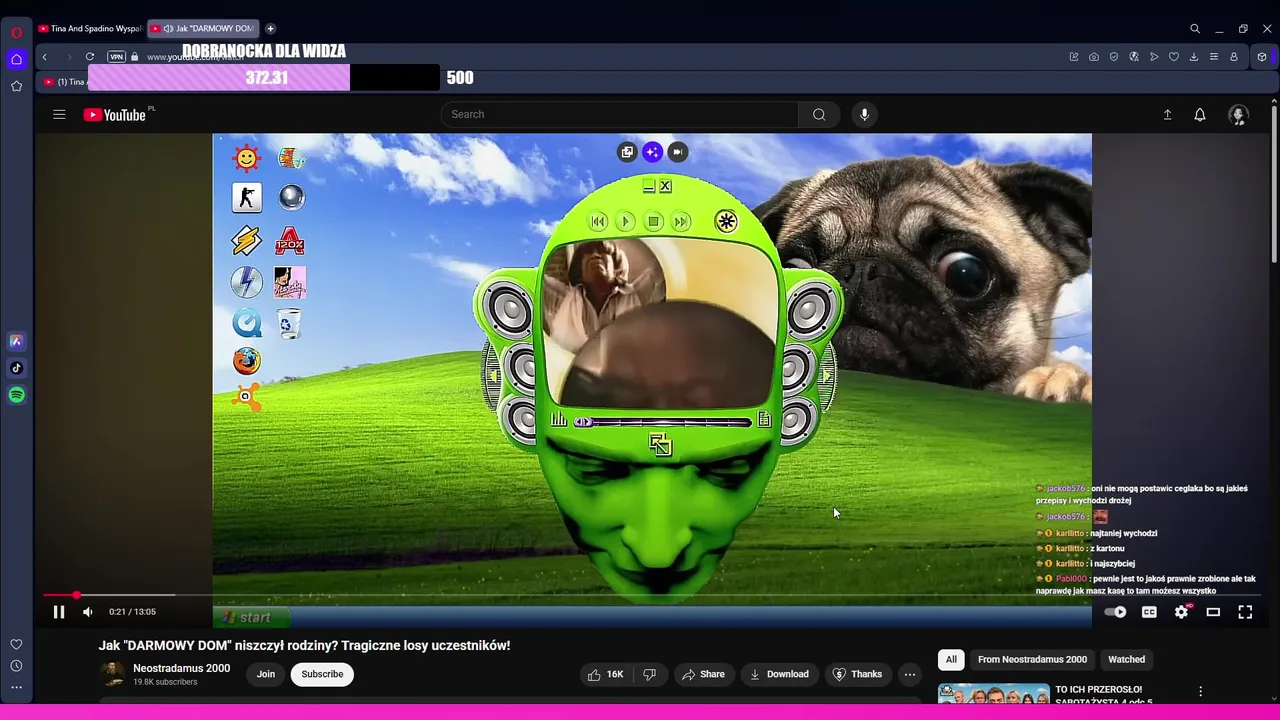This screenshot has height=720, width=1280.
Task: Open Easy Setup sliders icon
Action: [x=1214, y=57]
